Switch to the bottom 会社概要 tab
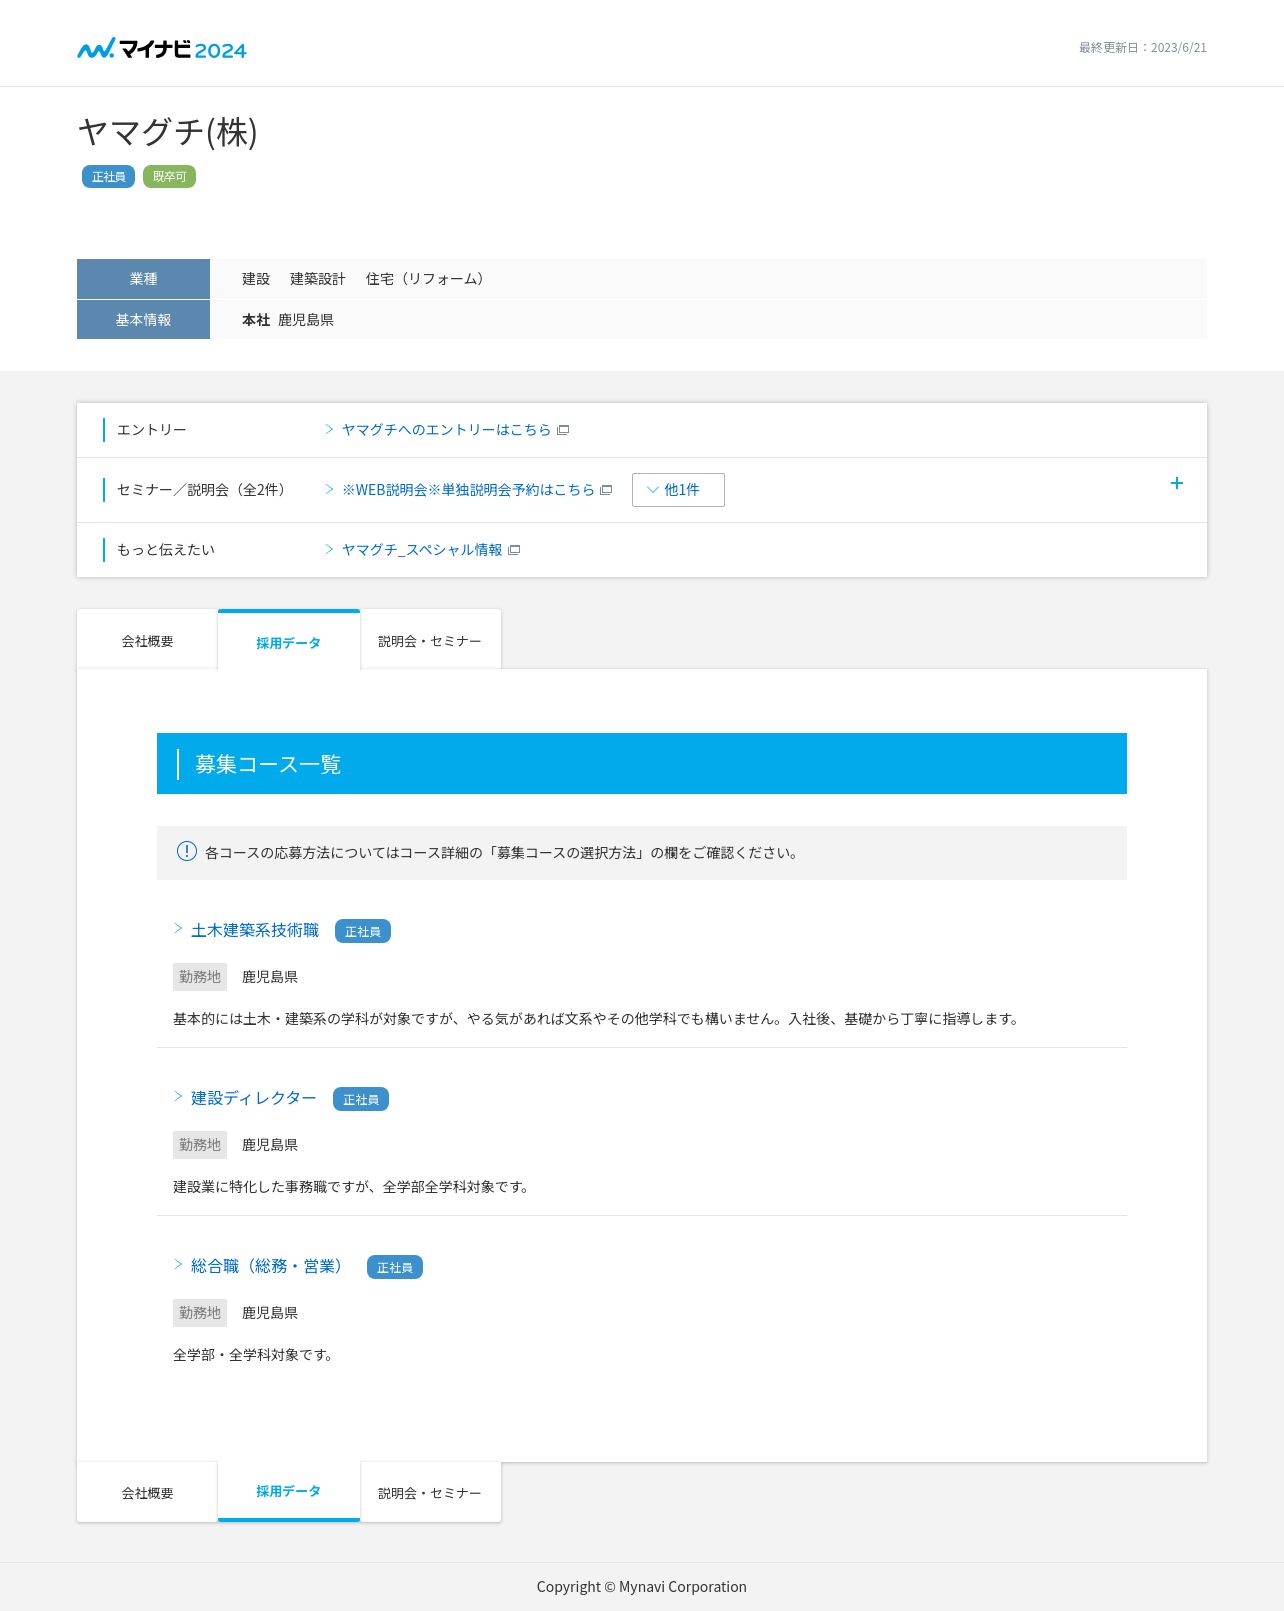The height and width of the screenshot is (1611, 1284). [147, 1492]
